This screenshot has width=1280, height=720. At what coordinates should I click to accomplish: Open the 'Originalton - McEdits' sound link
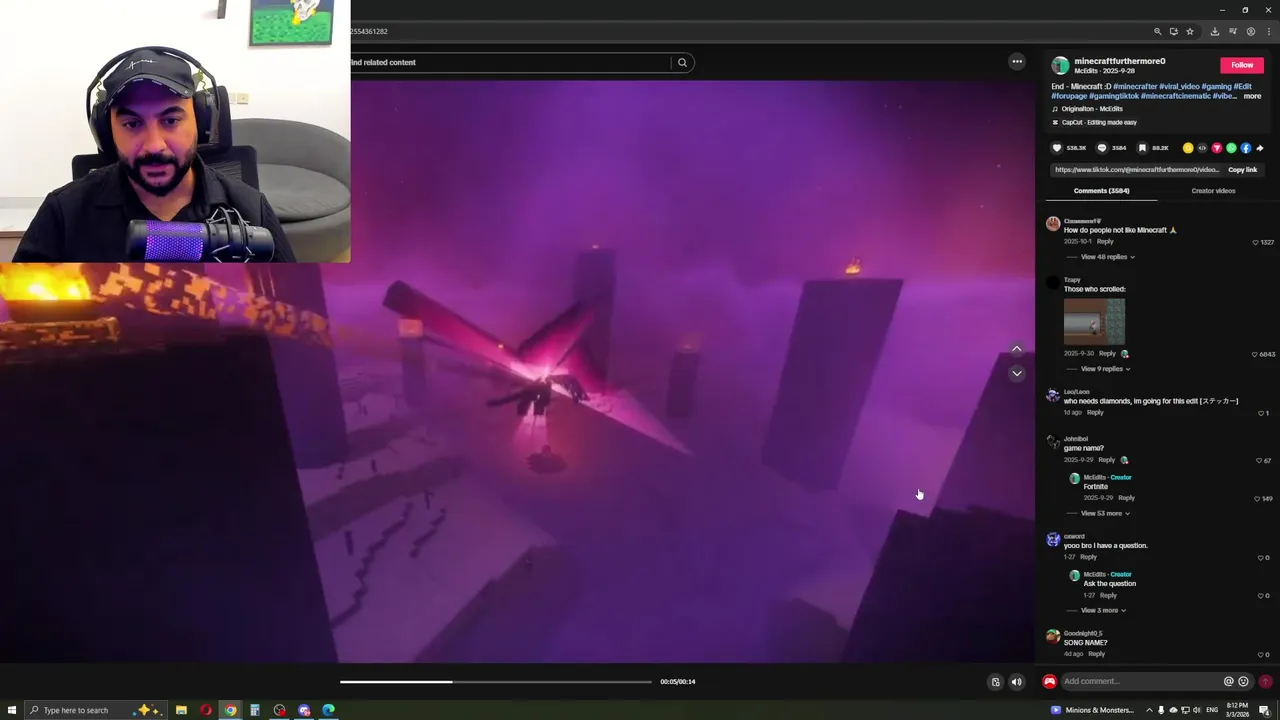pyautogui.click(x=1092, y=109)
